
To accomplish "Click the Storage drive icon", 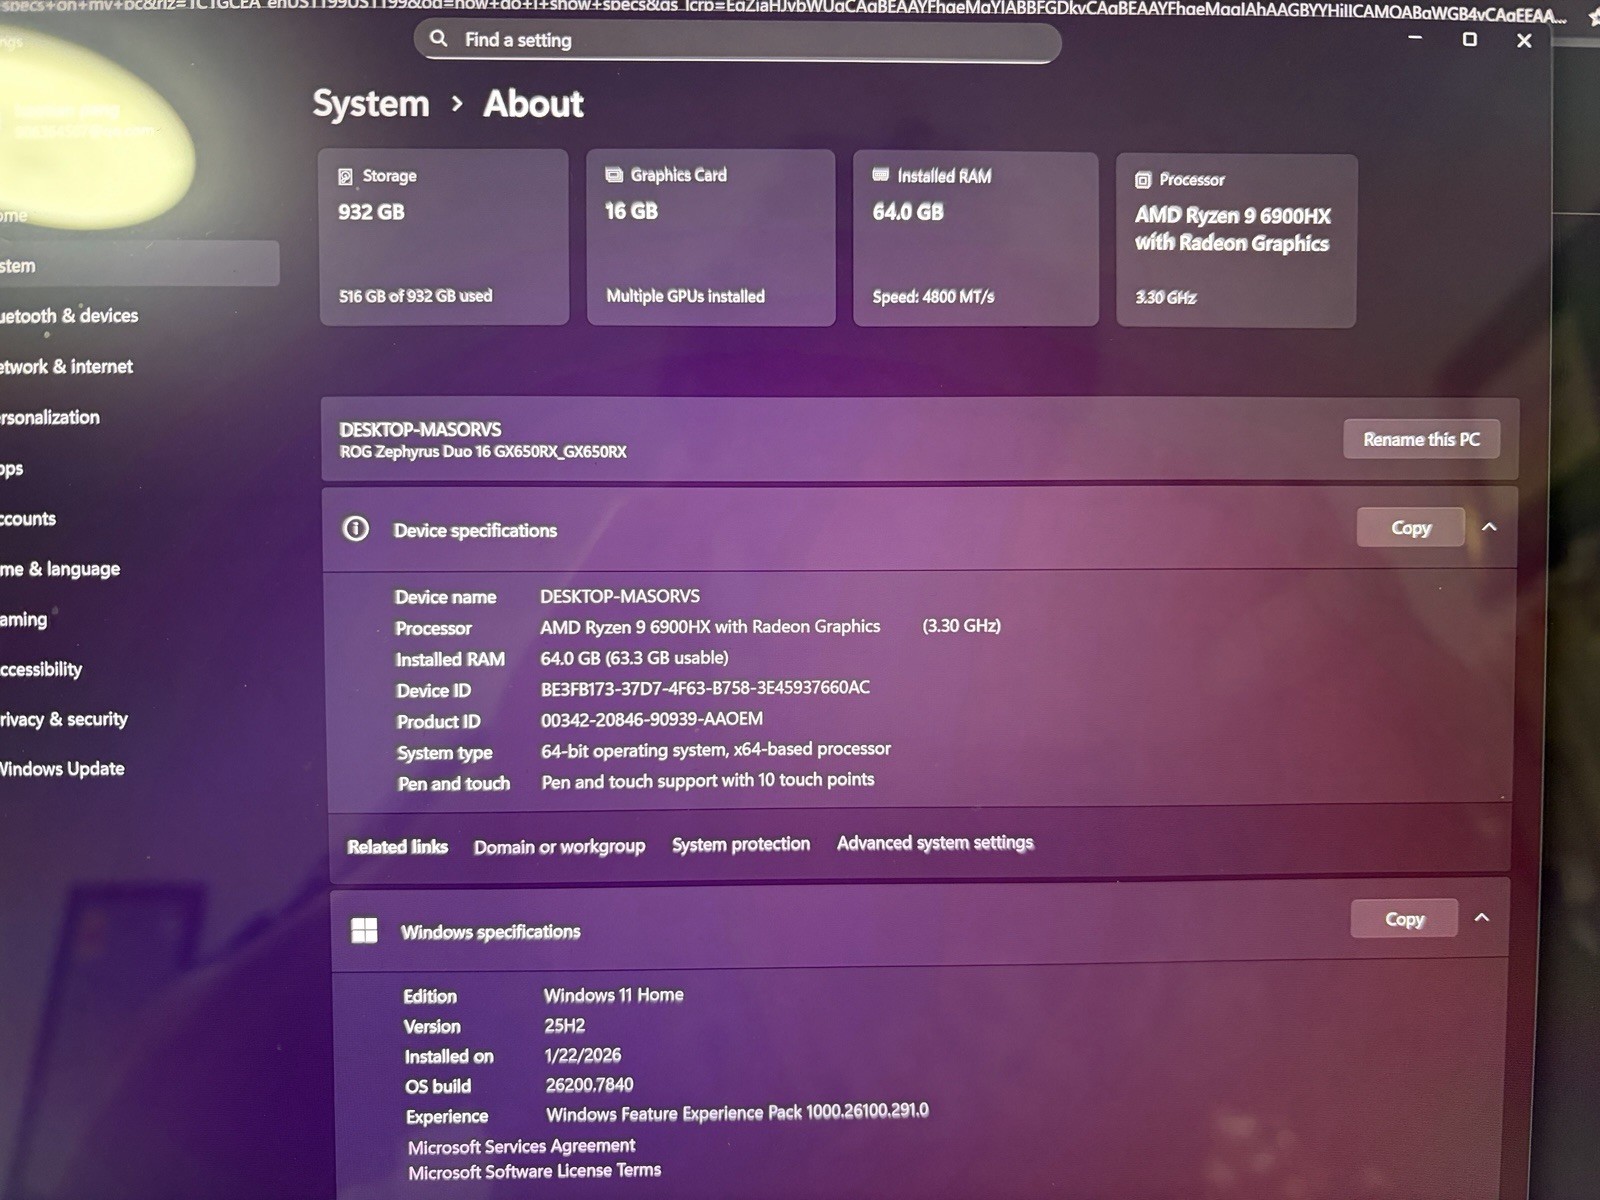I will pos(345,176).
